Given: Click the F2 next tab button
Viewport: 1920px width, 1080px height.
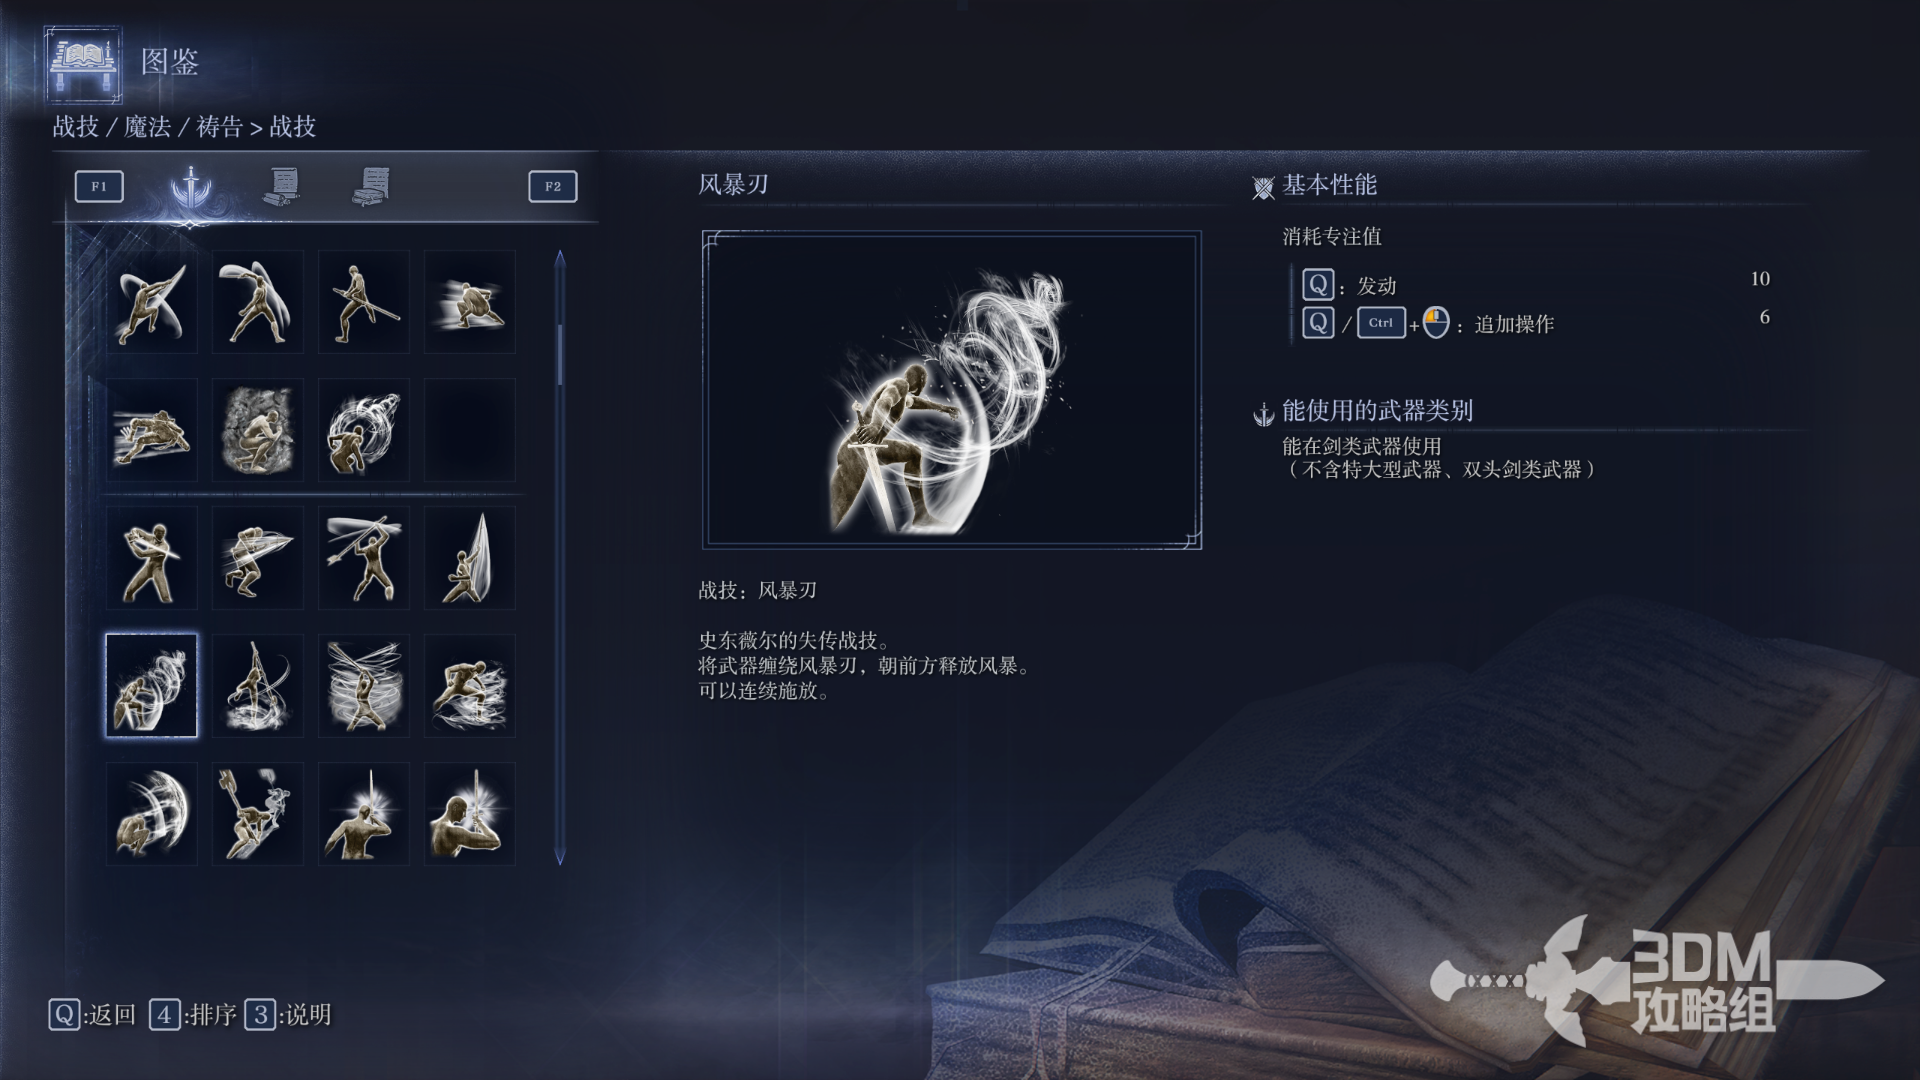Looking at the screenshot, I should pos(553,186).
